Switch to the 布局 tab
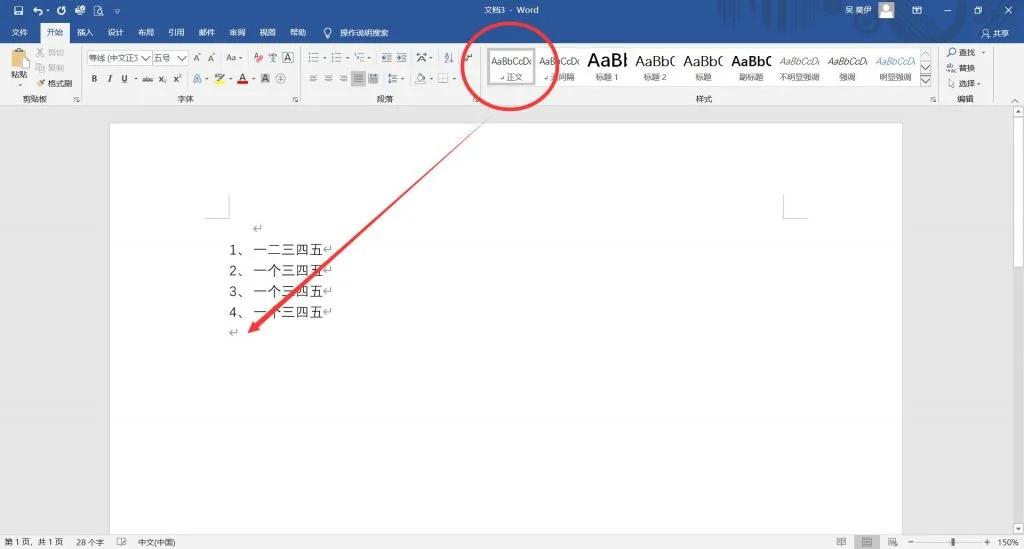The height and width of the screenshot is (549, 1024). pos(146,33)
